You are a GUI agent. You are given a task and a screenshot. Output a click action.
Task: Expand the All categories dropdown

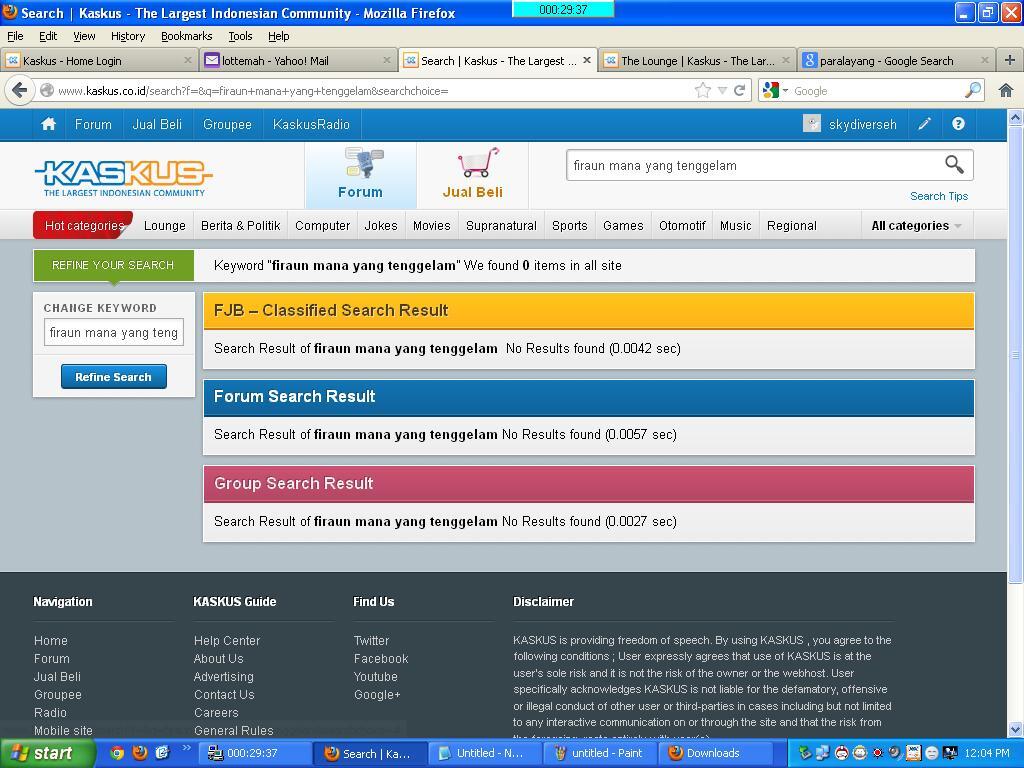click(x=916, y=225)
